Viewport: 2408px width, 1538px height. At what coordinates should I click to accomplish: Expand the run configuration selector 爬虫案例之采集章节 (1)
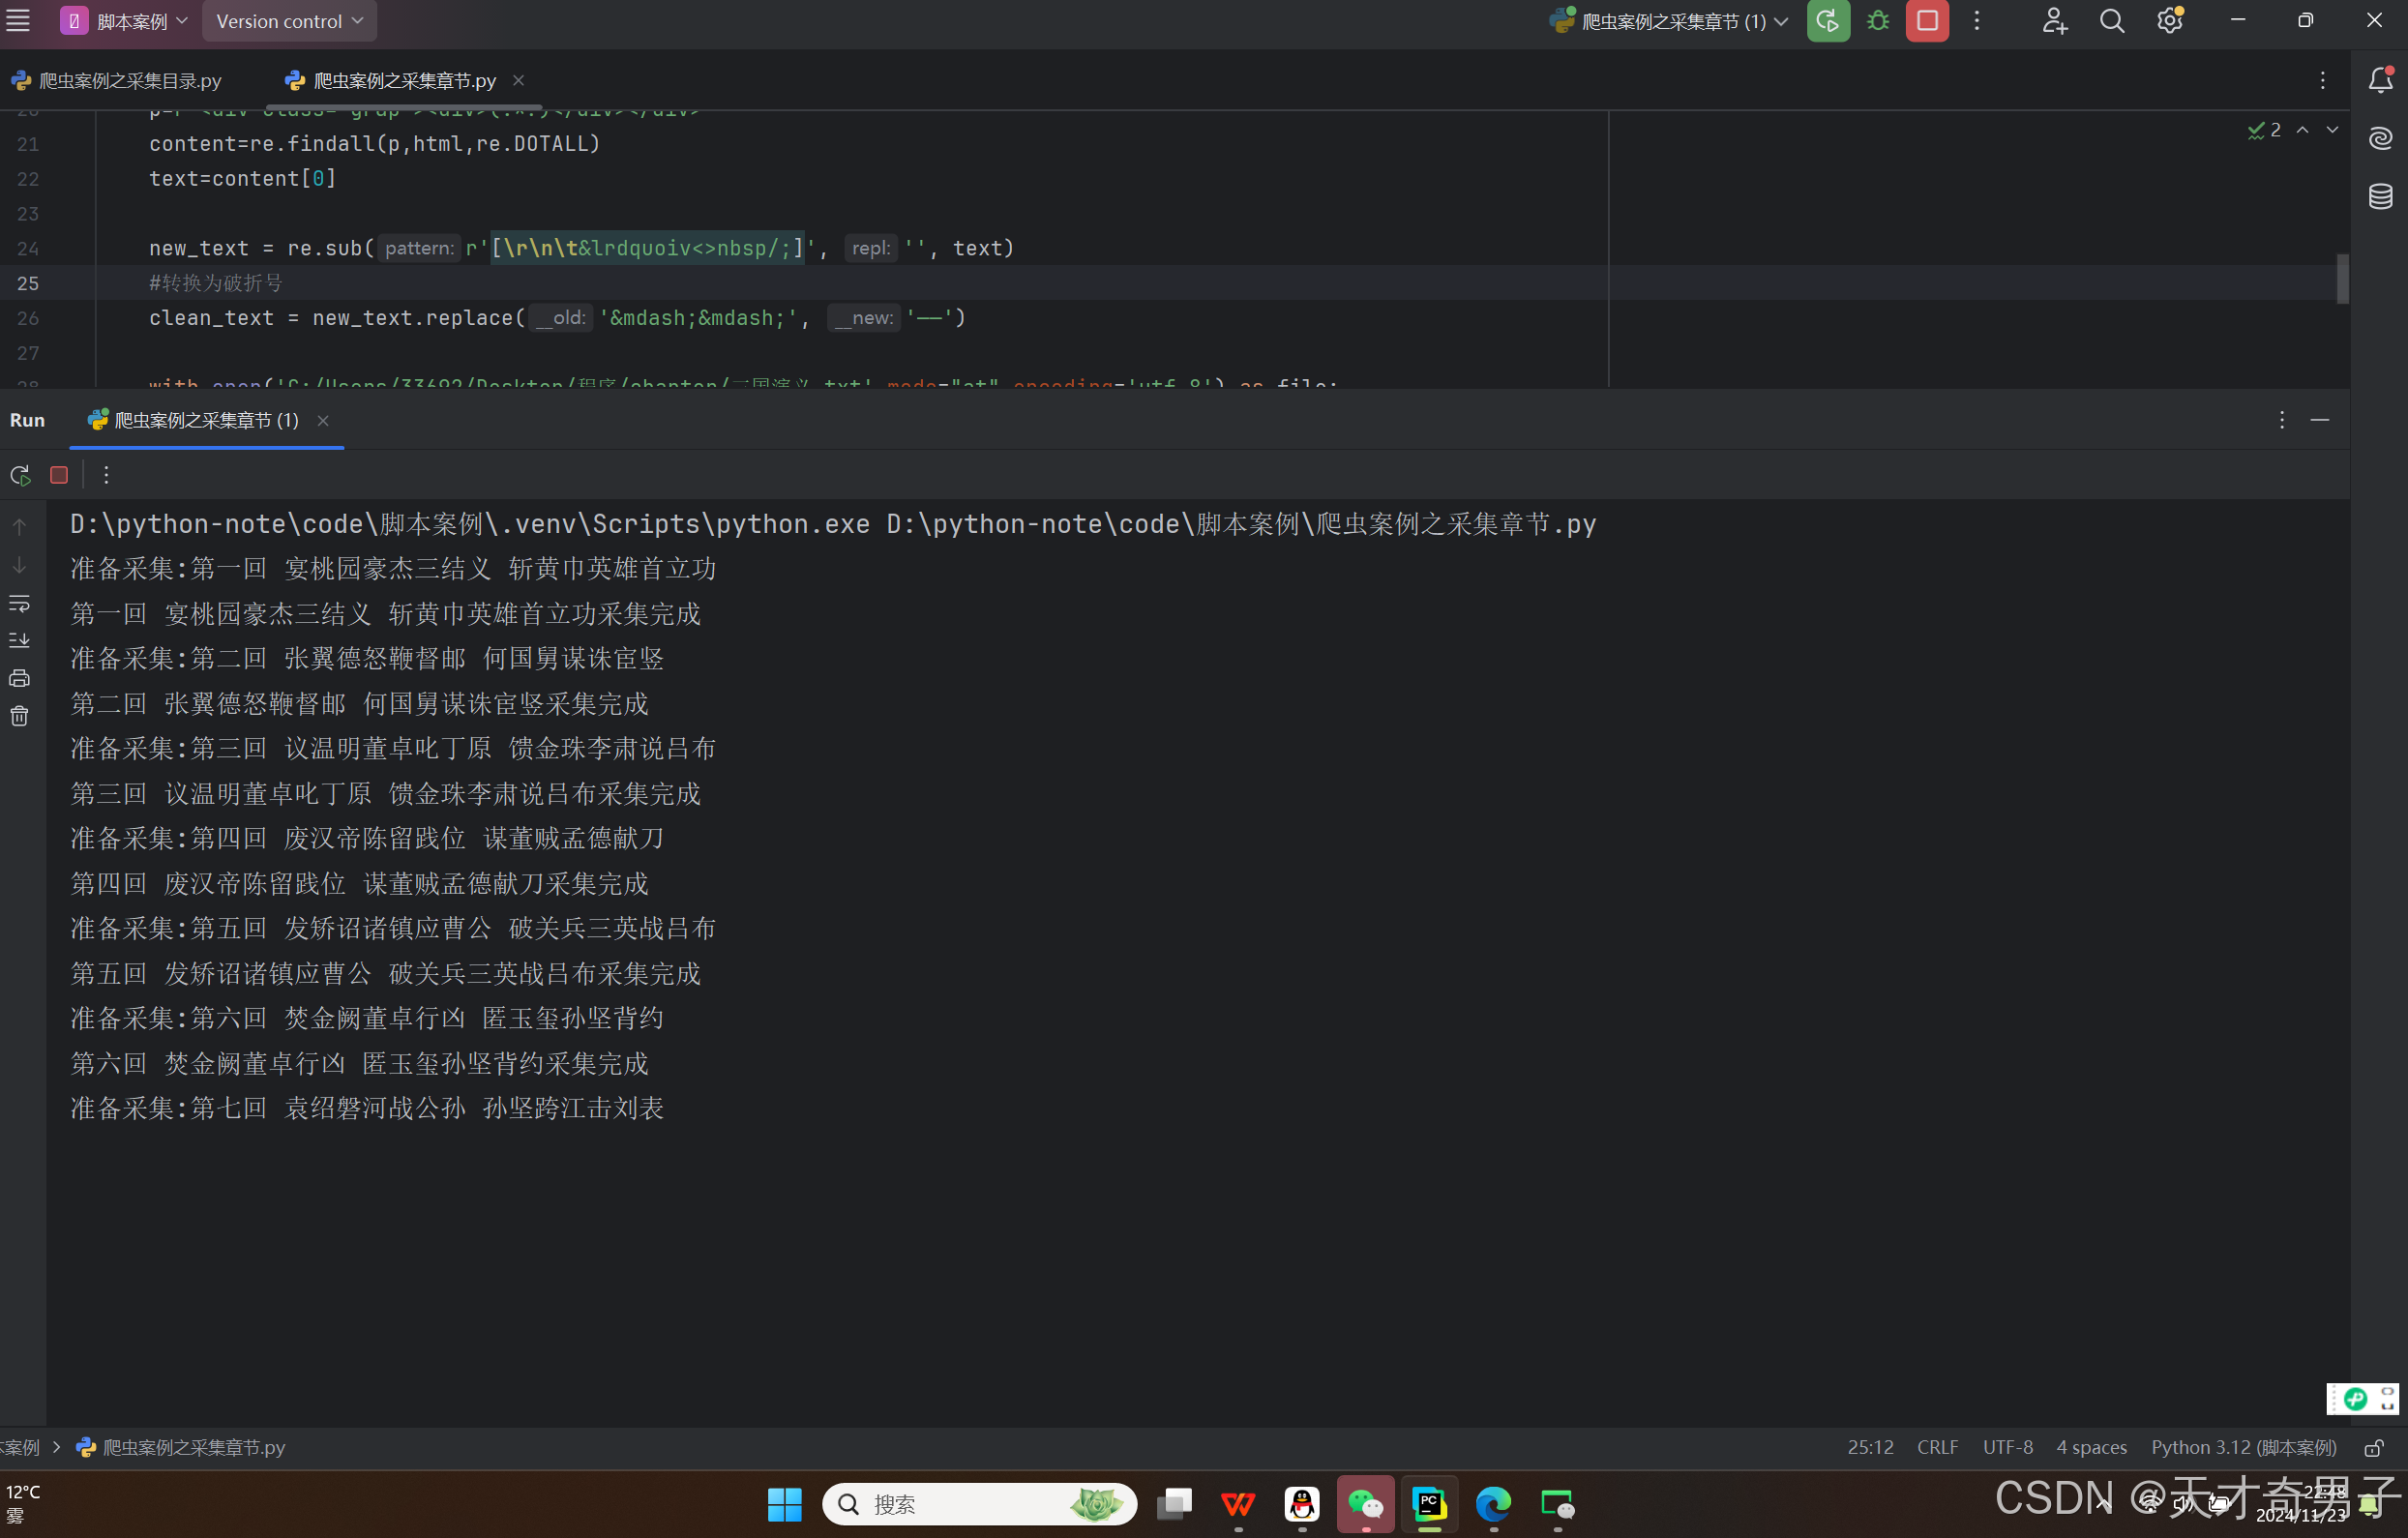click(1669, 21)
